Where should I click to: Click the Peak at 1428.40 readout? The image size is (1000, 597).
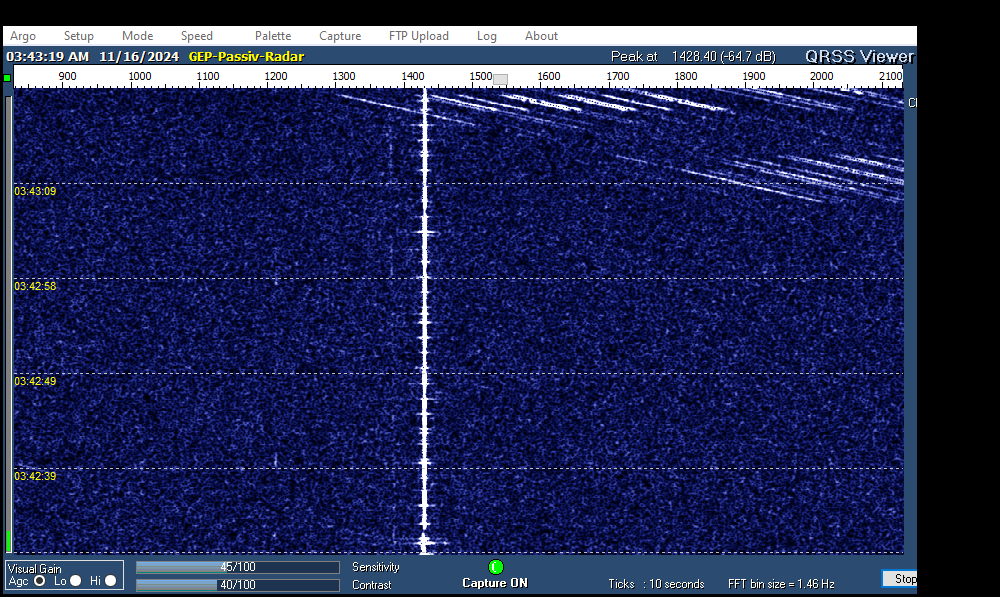coord(693,56)
